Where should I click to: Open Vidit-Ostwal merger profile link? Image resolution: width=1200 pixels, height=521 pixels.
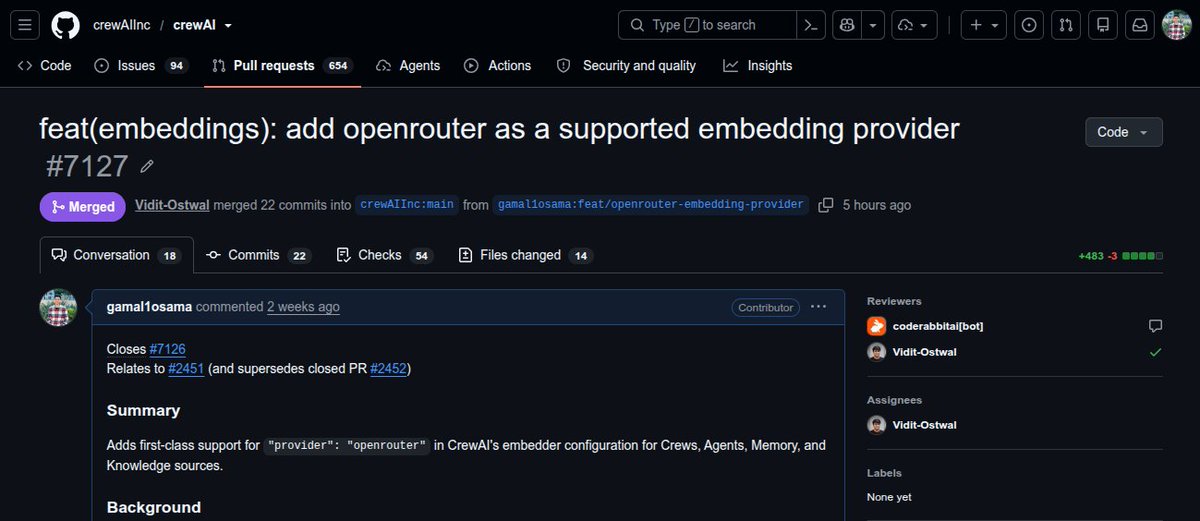(x=172, y=205)
